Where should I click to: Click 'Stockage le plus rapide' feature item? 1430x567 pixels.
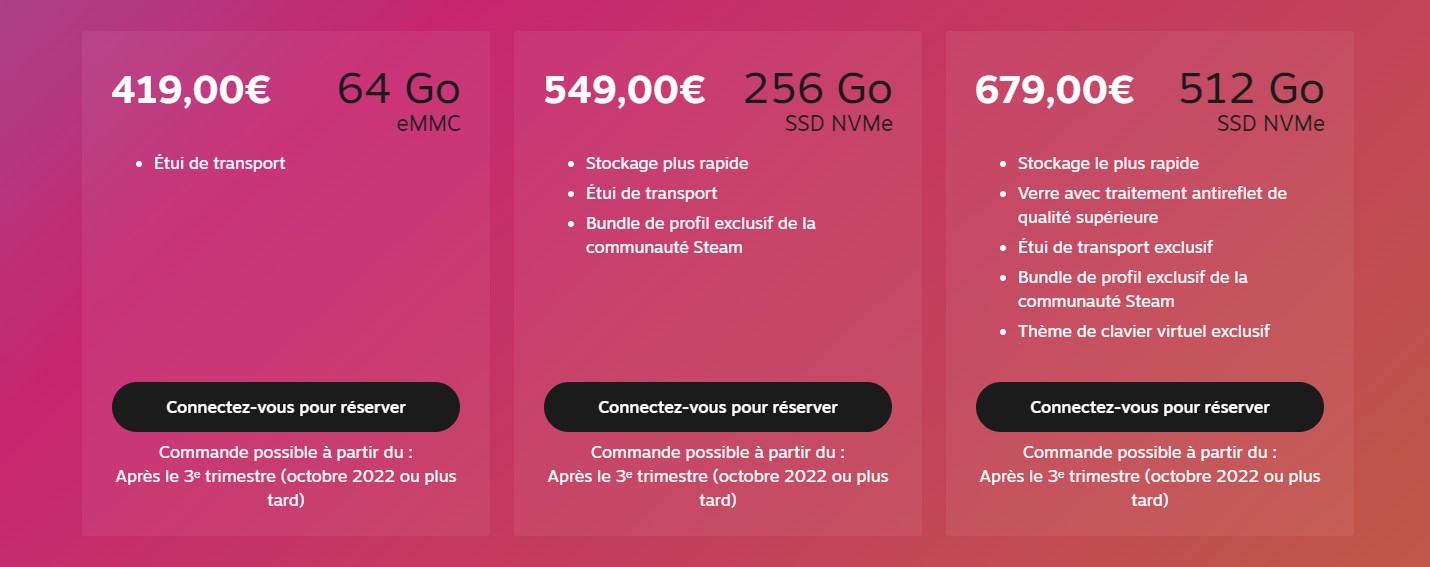[1108, 163]
